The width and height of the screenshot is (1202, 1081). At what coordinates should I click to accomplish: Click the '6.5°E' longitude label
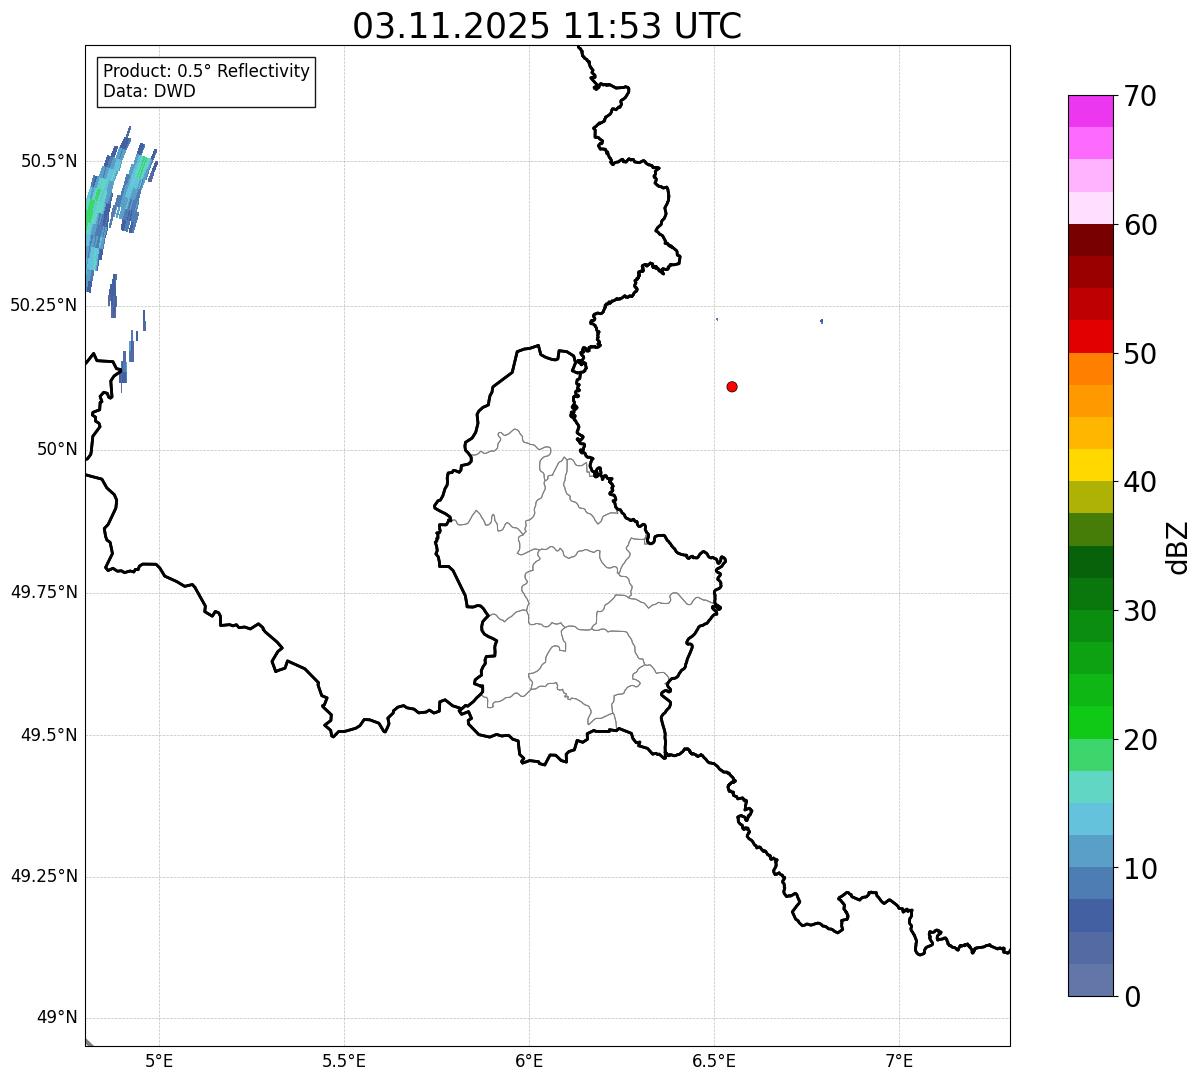pos(714,1061)
